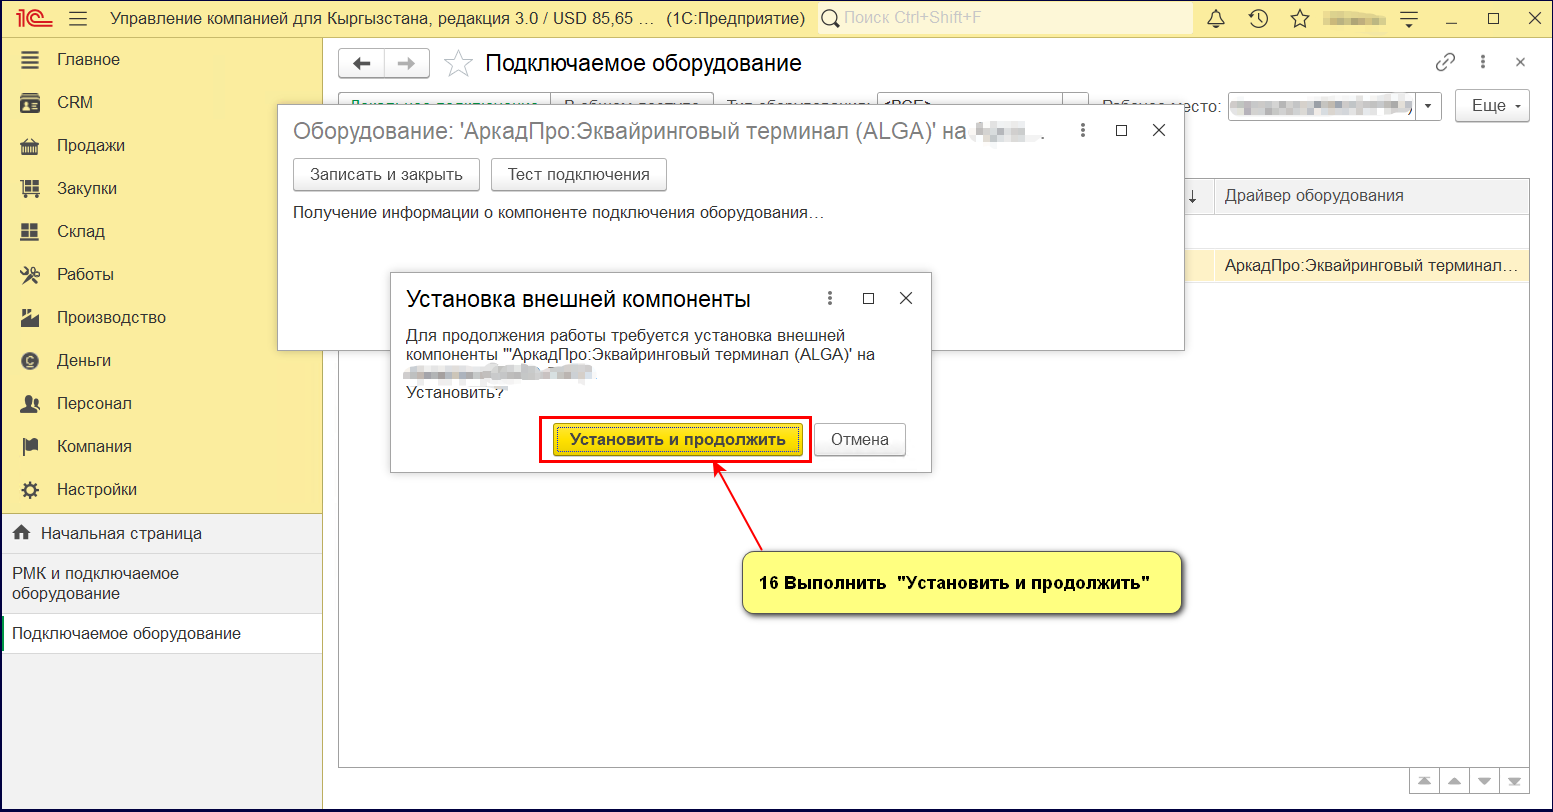Open history clock icon
The width and height of the screenshot is (1553, 812).
pyautogui.click(x=1258, y=19)
